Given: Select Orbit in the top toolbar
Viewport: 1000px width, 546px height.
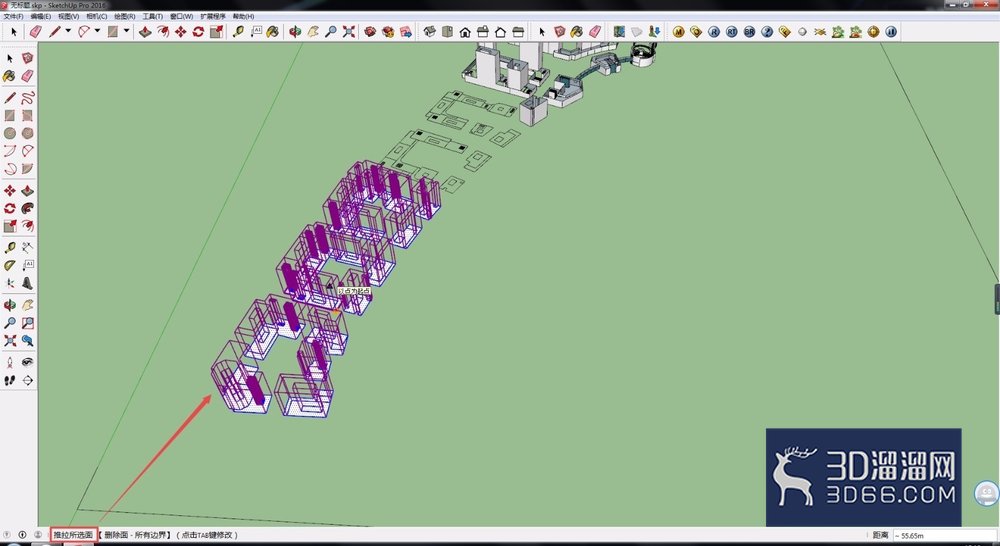Looking at the screenshot, I should (295, 31).
